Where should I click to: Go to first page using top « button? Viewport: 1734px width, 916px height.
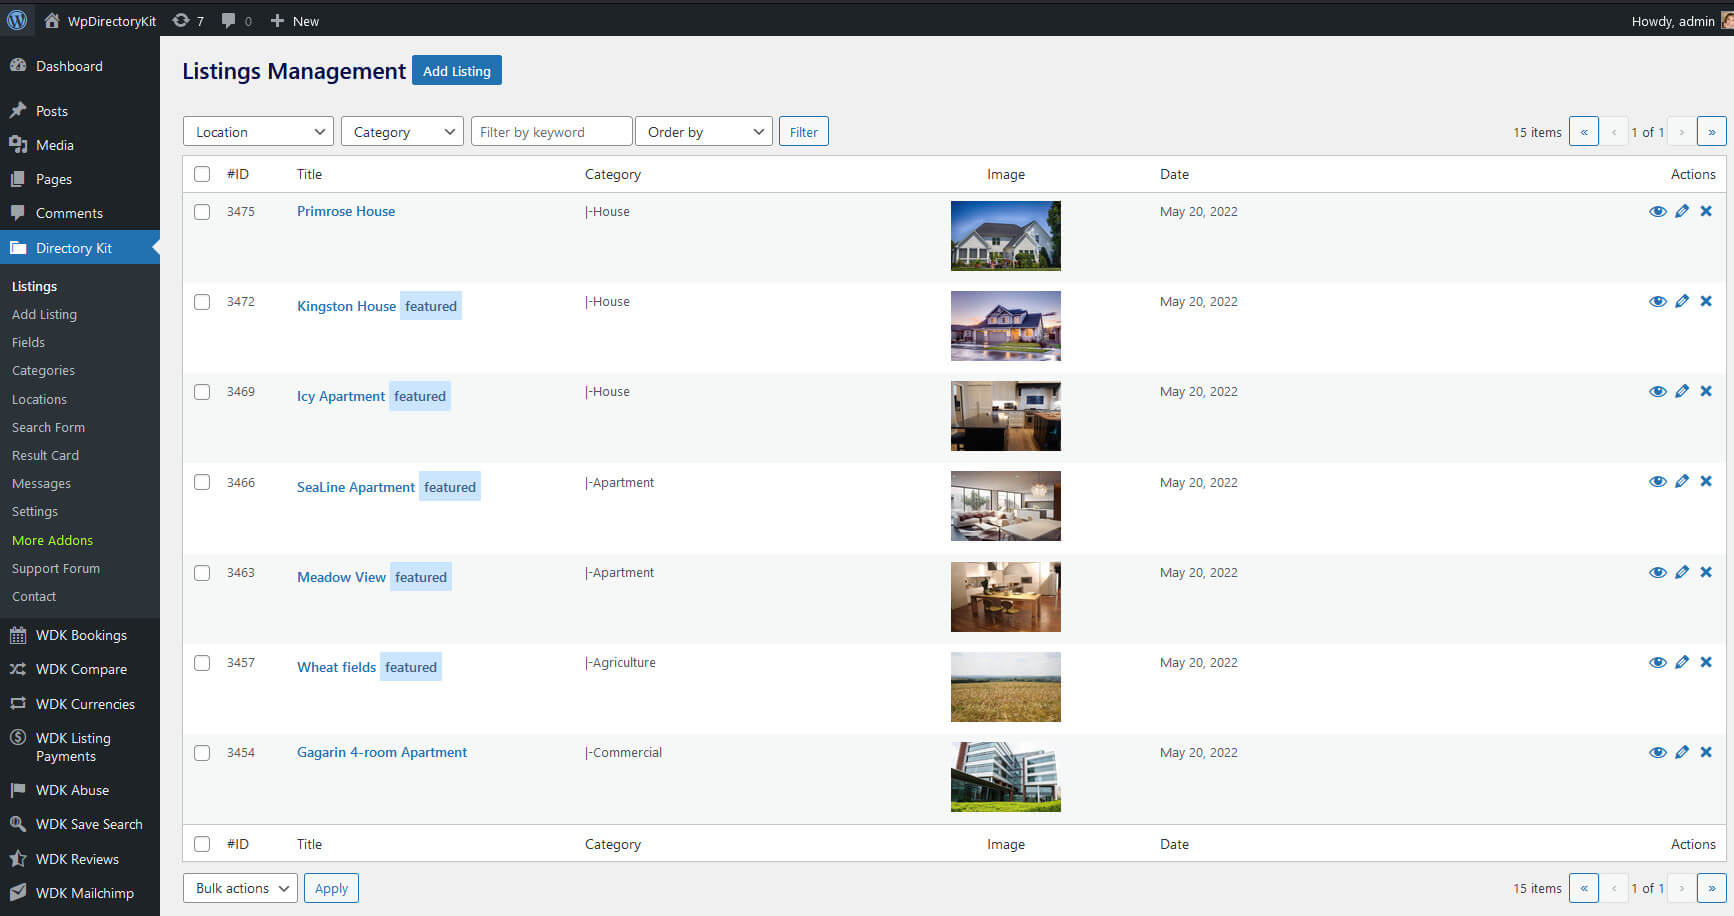coord(1584,131)
